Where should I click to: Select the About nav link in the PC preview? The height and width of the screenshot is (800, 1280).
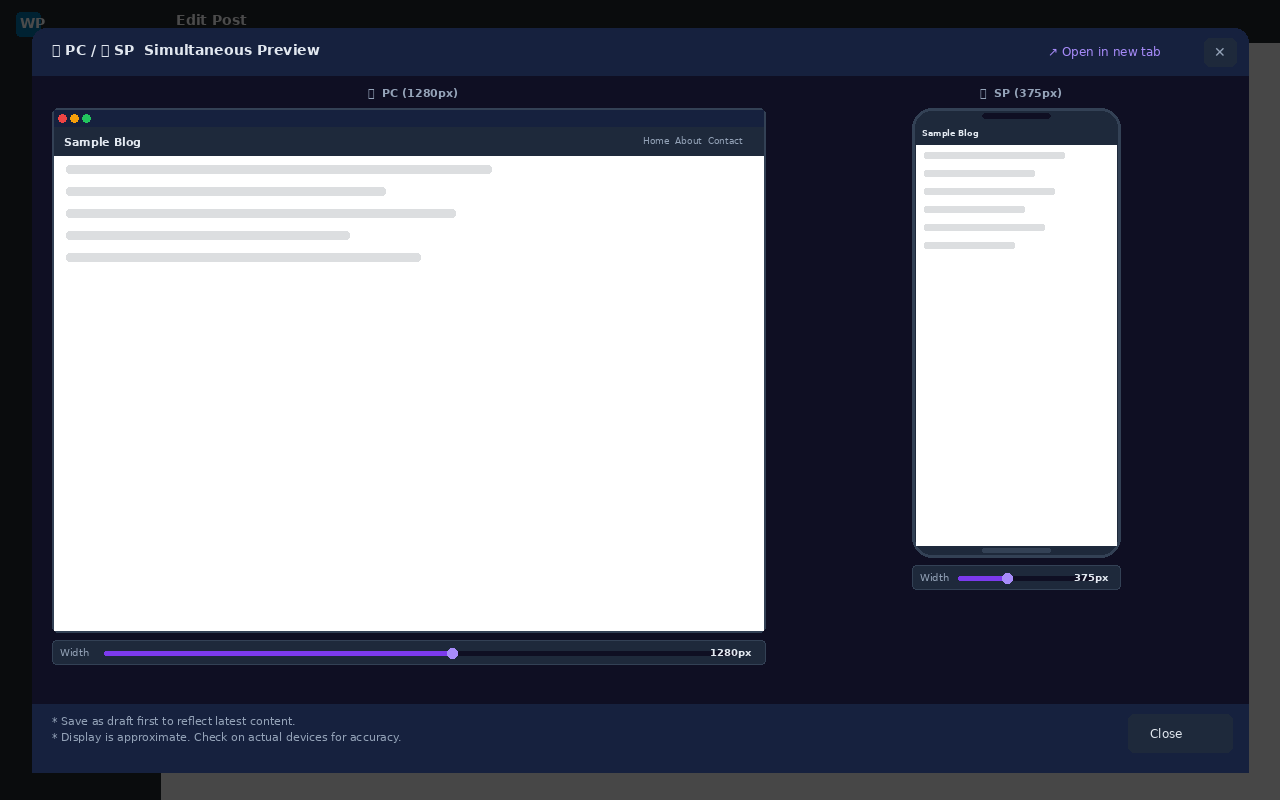coord(688,141)
